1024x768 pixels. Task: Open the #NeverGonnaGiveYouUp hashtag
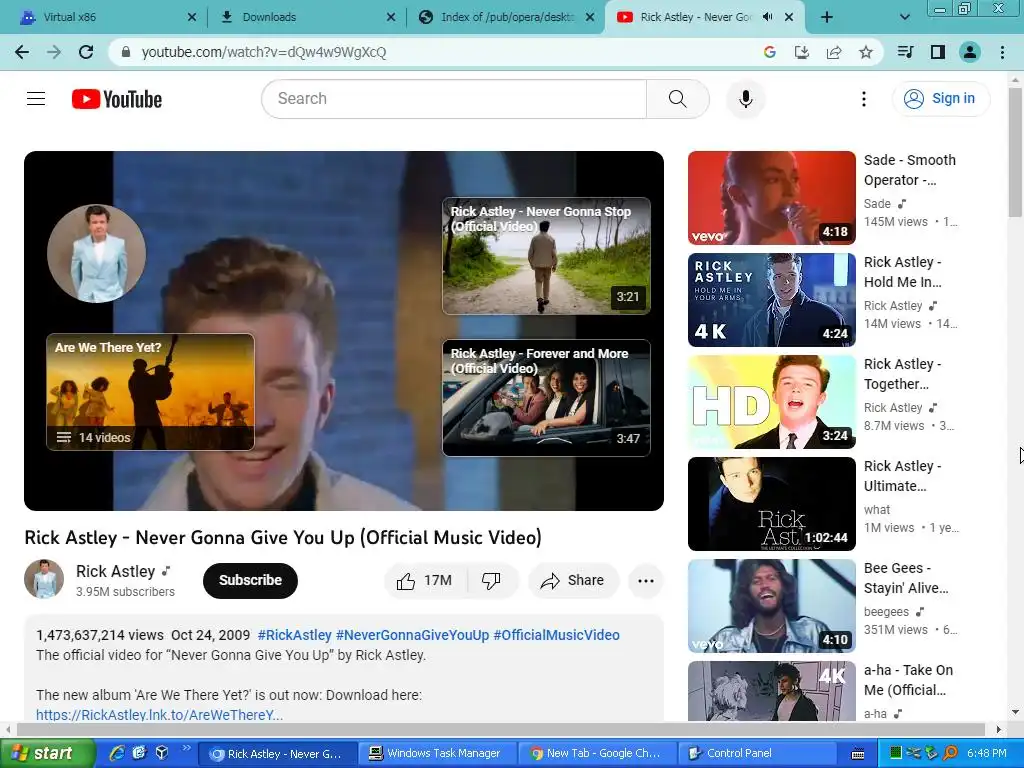[x=412, y=635]
